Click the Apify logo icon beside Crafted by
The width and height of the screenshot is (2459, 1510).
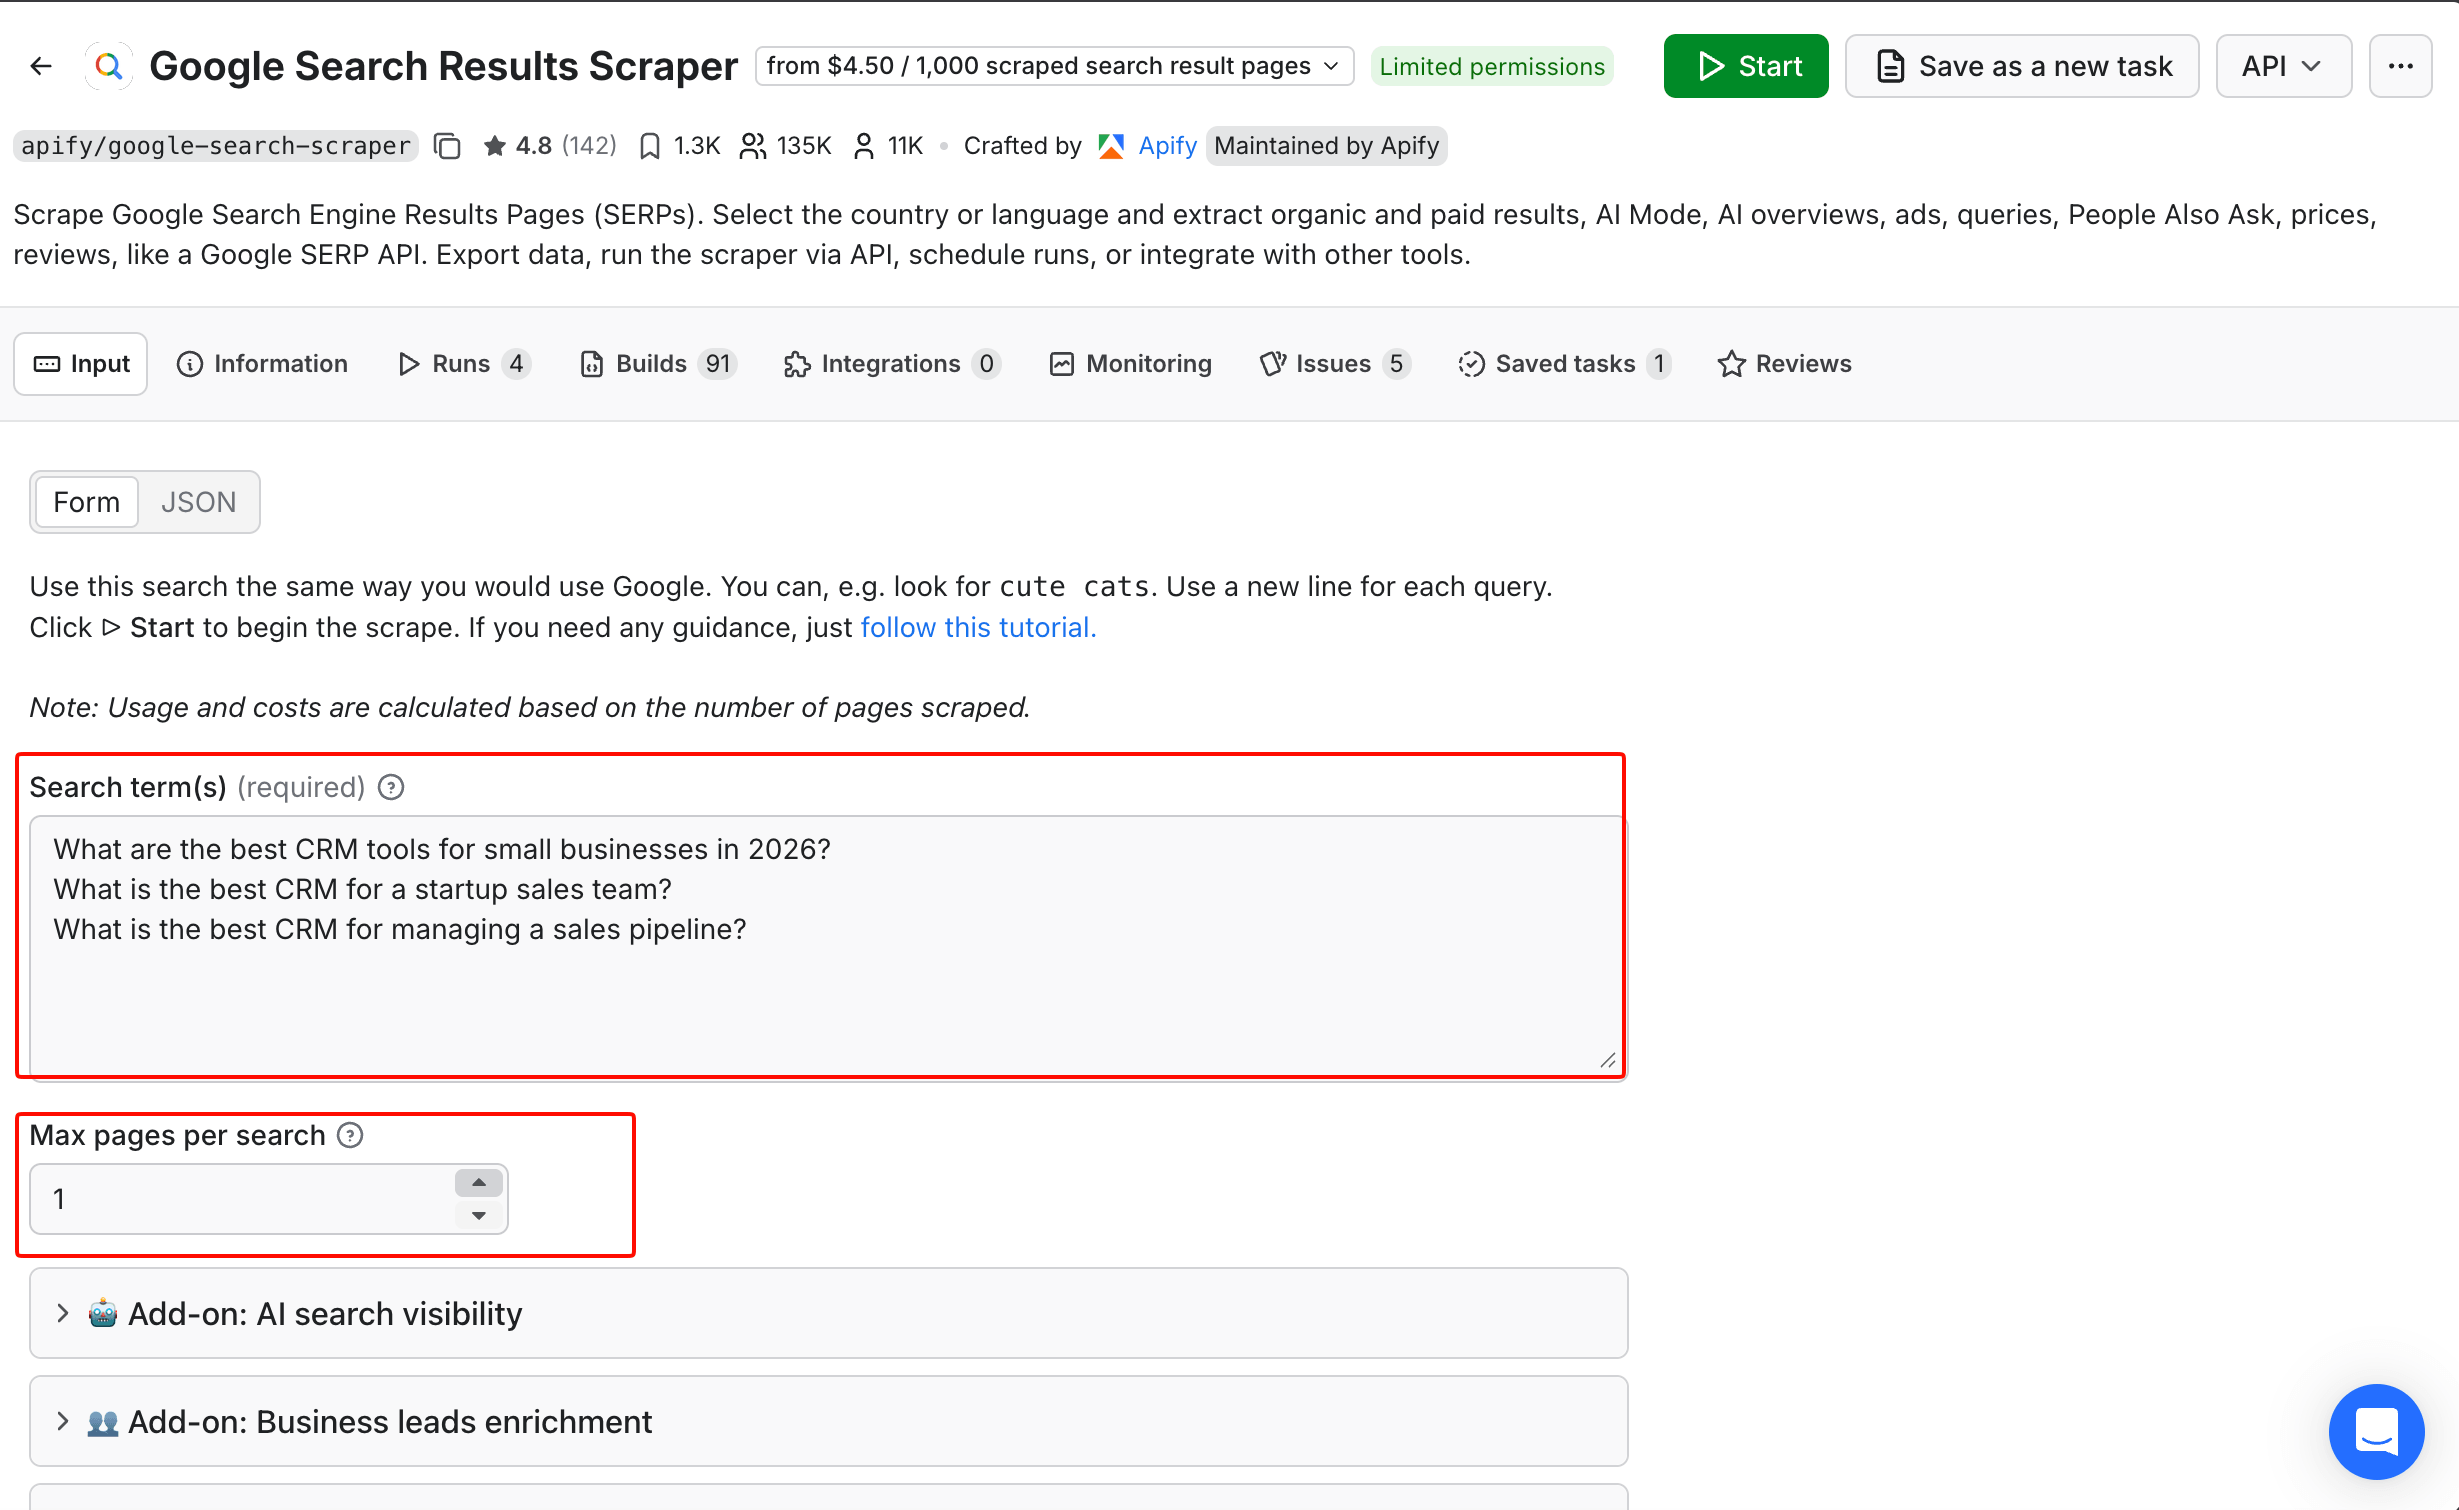pyautogui.click(x=1111, y=146)
